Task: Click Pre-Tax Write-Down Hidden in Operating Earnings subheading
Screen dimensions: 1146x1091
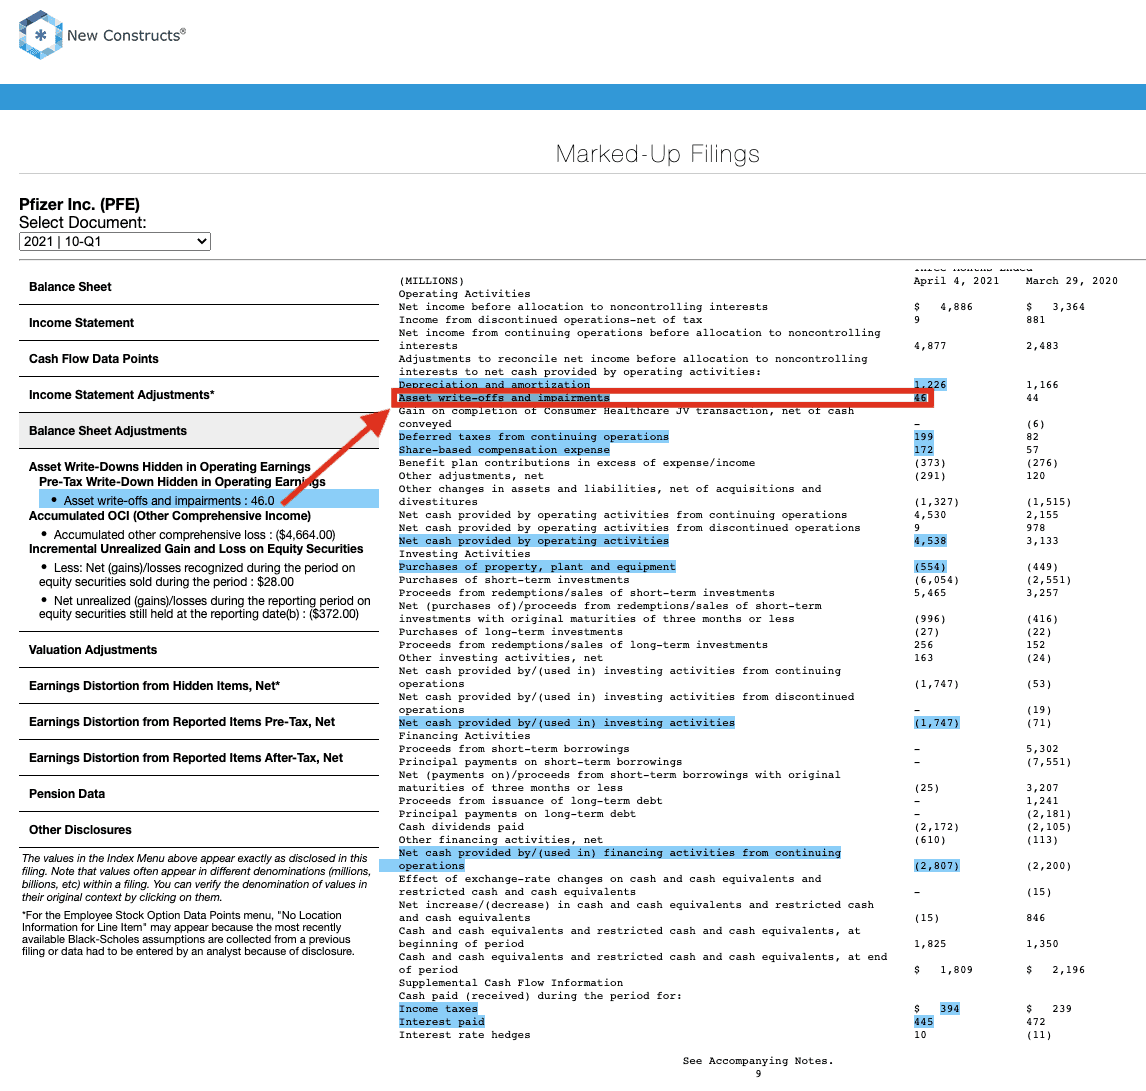Action: click(182, 482)
